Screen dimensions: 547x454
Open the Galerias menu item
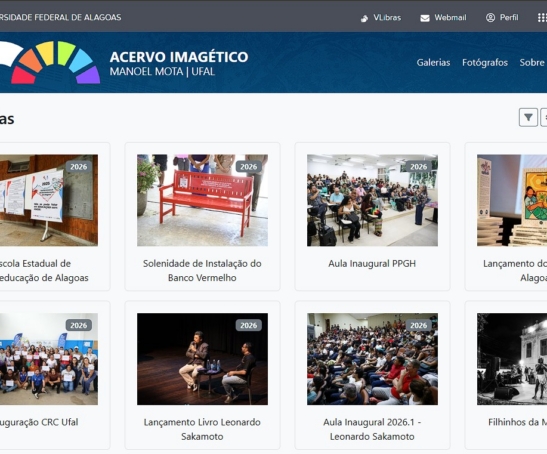433,62
